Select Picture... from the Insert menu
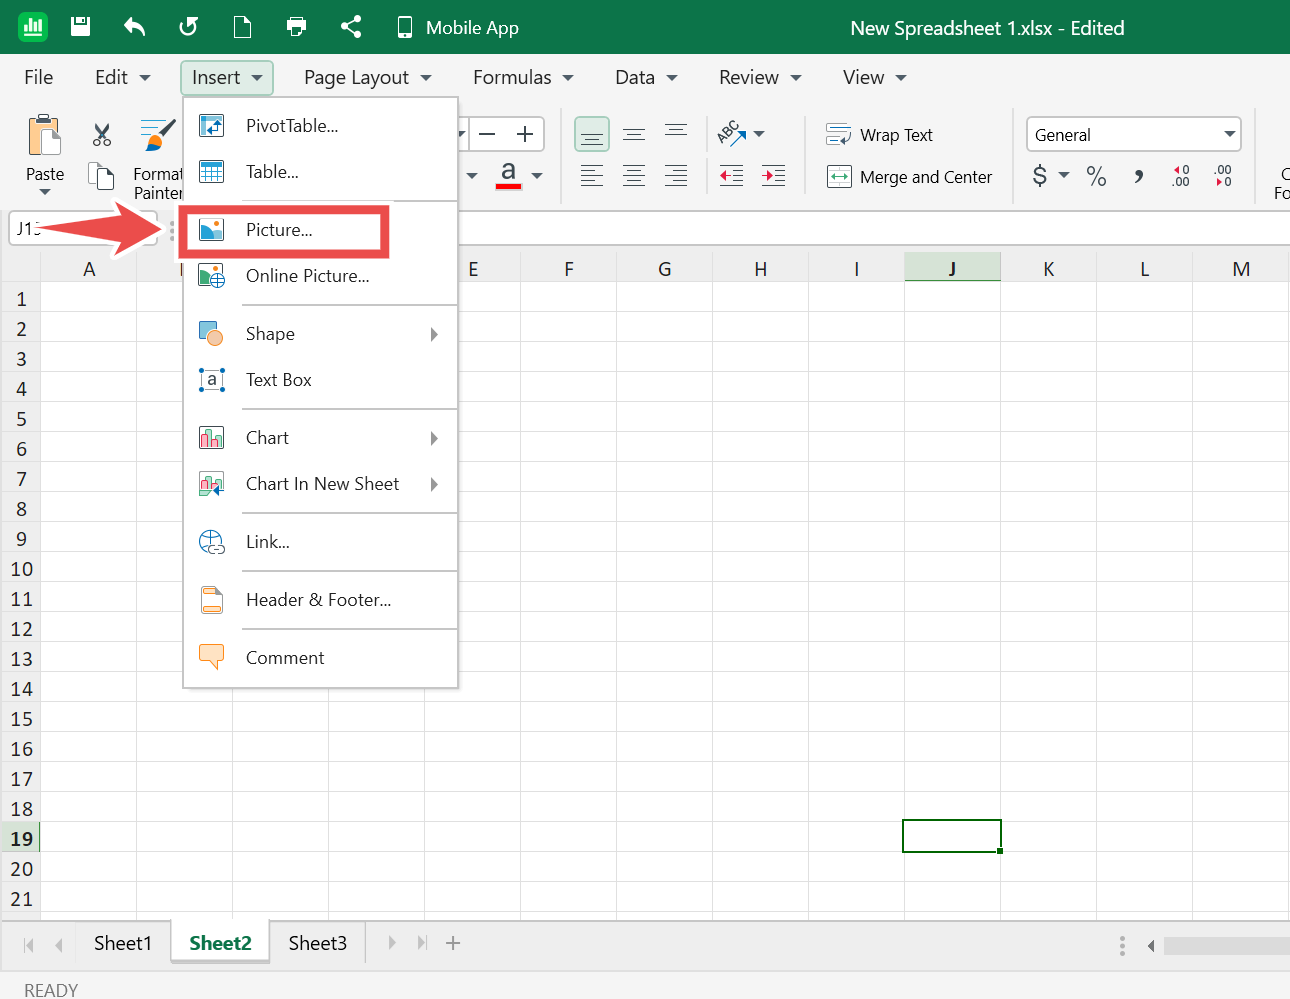Viewport: 1290px width, 999px height. [280, 230]
